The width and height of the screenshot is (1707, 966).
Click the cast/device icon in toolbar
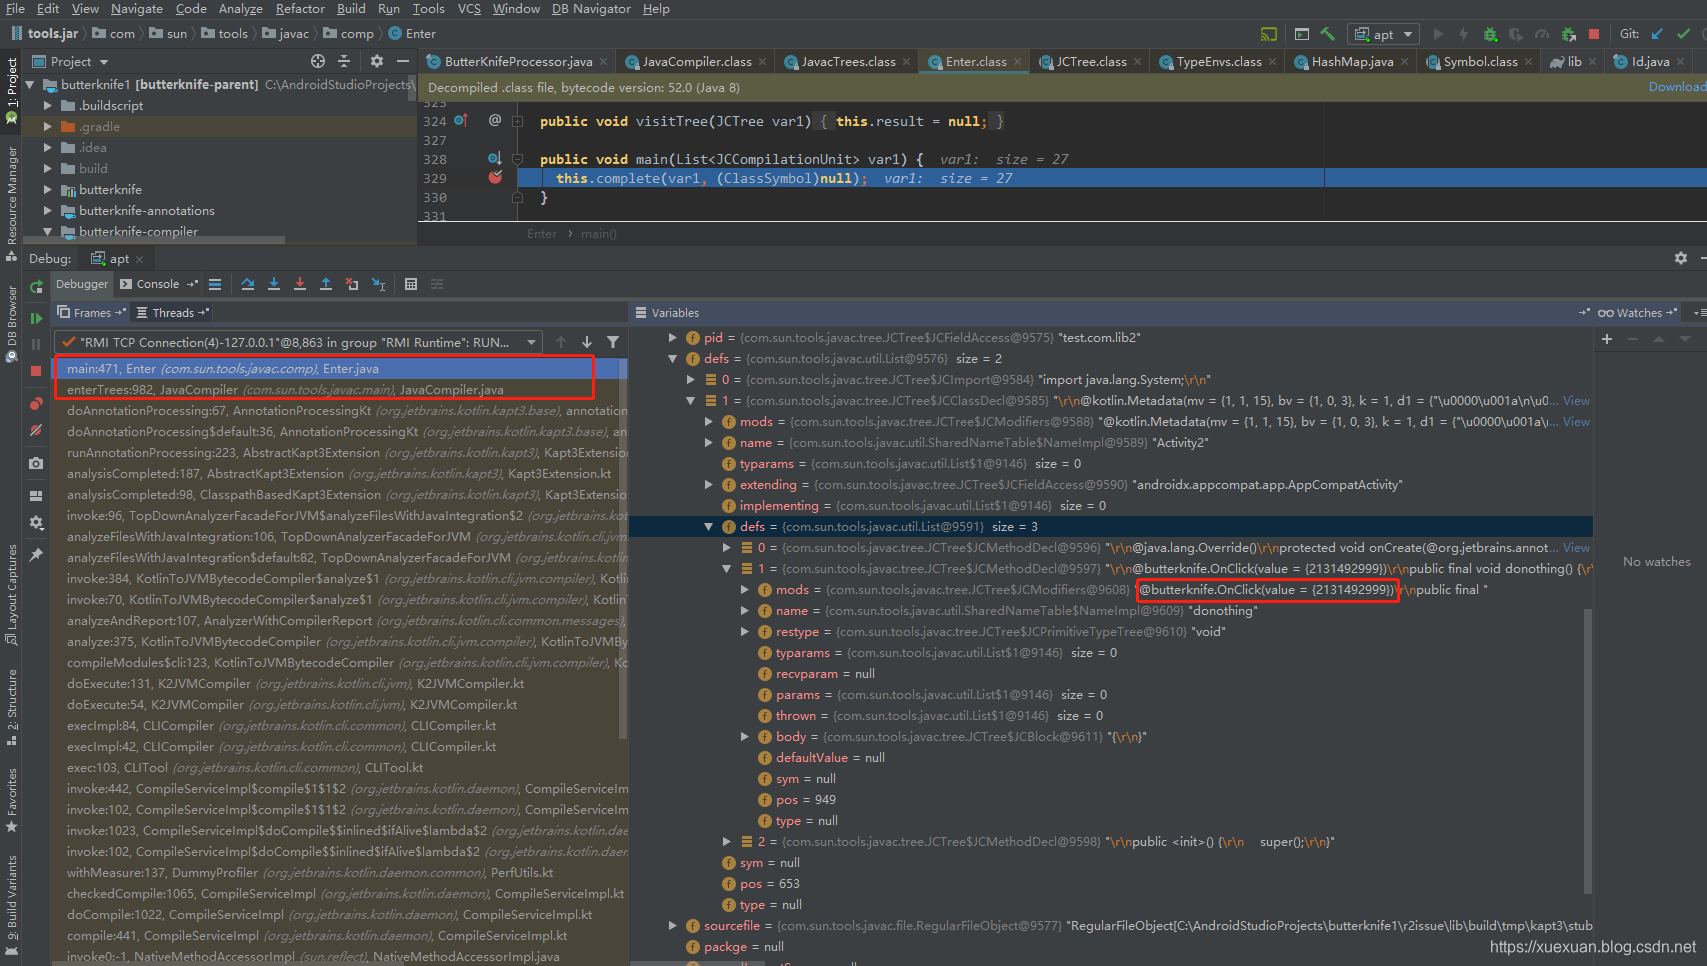pyautogui.click(x=1269, y=34)
